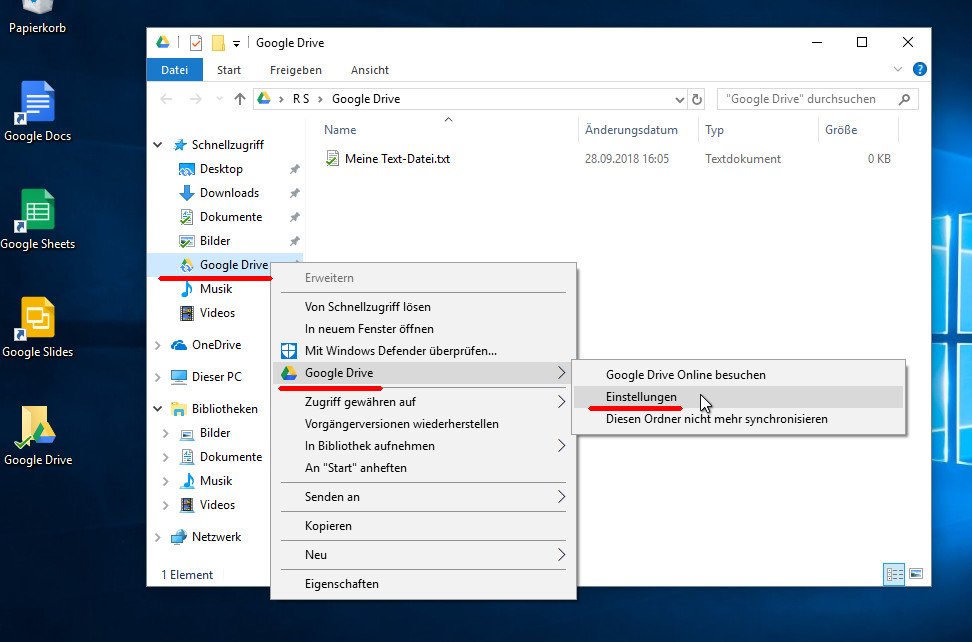Expand the OneDrive tree node
972x642 pixels.
(157, 345)
